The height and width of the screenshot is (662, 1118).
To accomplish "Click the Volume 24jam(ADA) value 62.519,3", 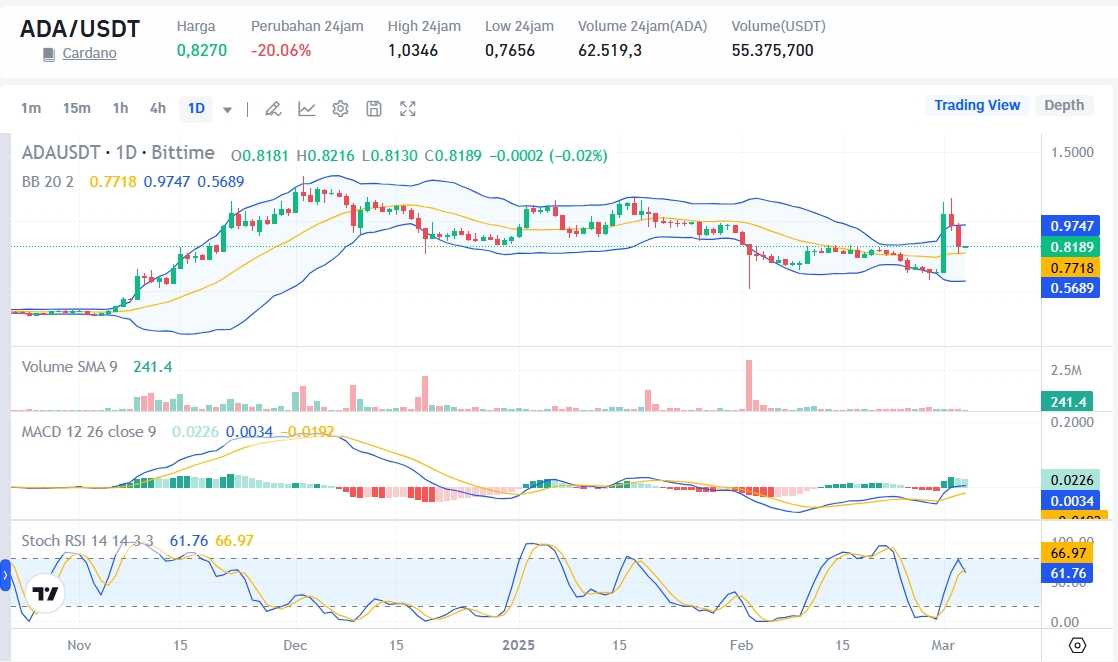I will click(x=610, y=51).
